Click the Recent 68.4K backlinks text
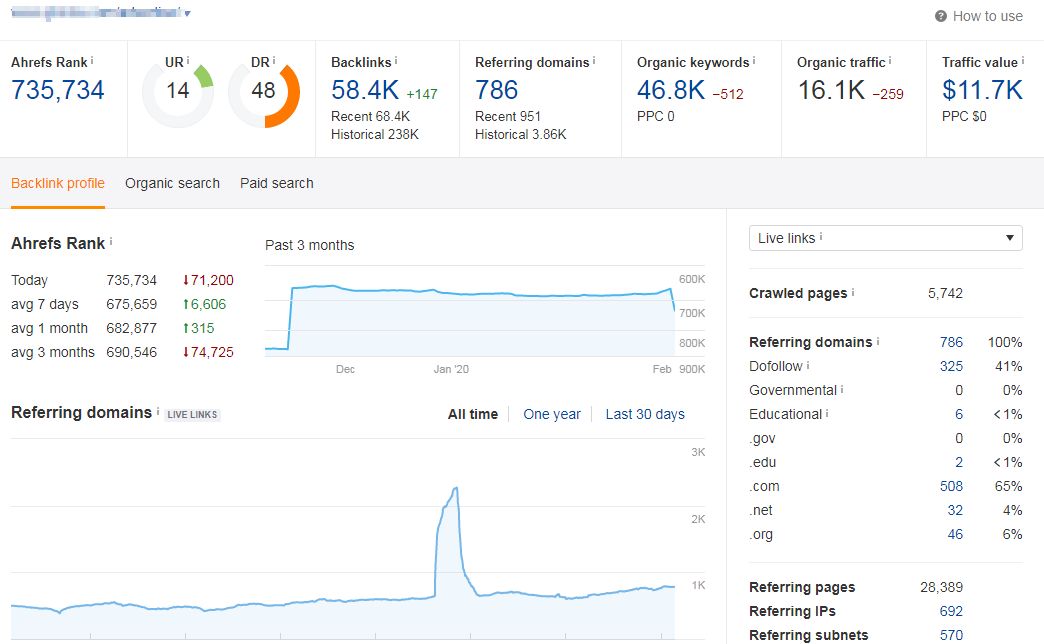This screenshot has height=644, width=1044. point(370,117)
